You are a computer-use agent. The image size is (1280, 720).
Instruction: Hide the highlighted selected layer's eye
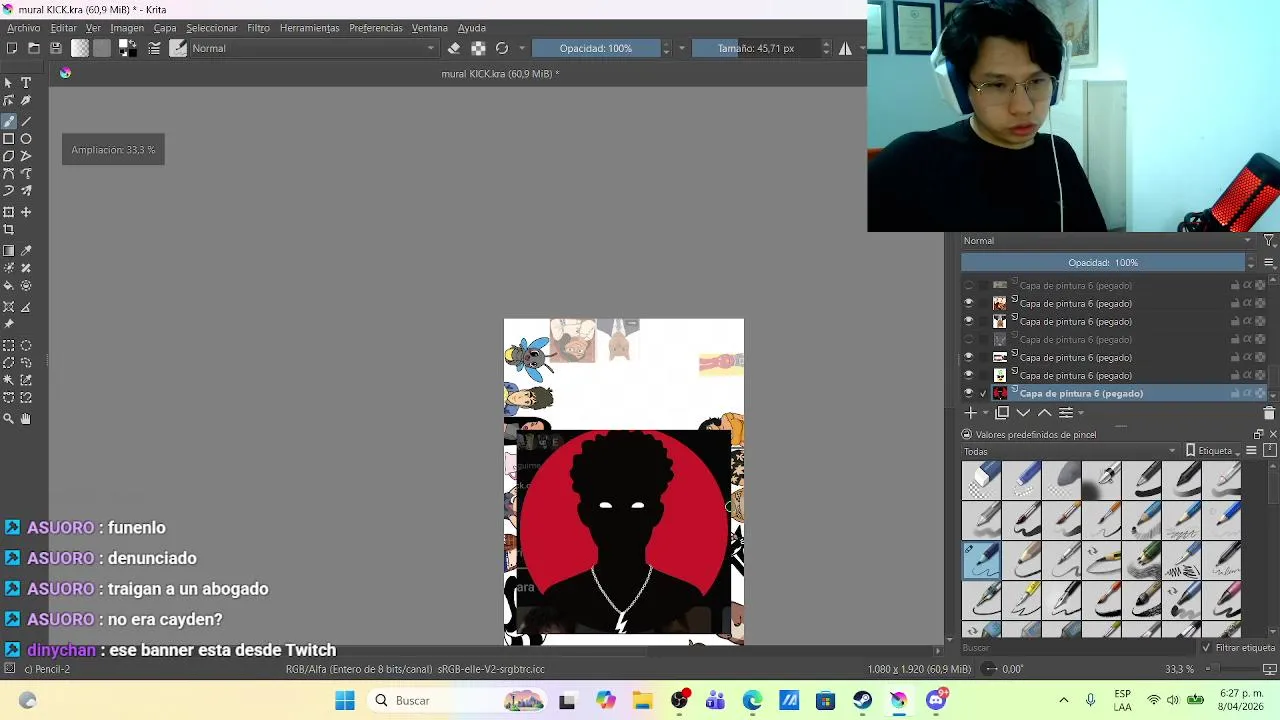(x=968, y=394)
